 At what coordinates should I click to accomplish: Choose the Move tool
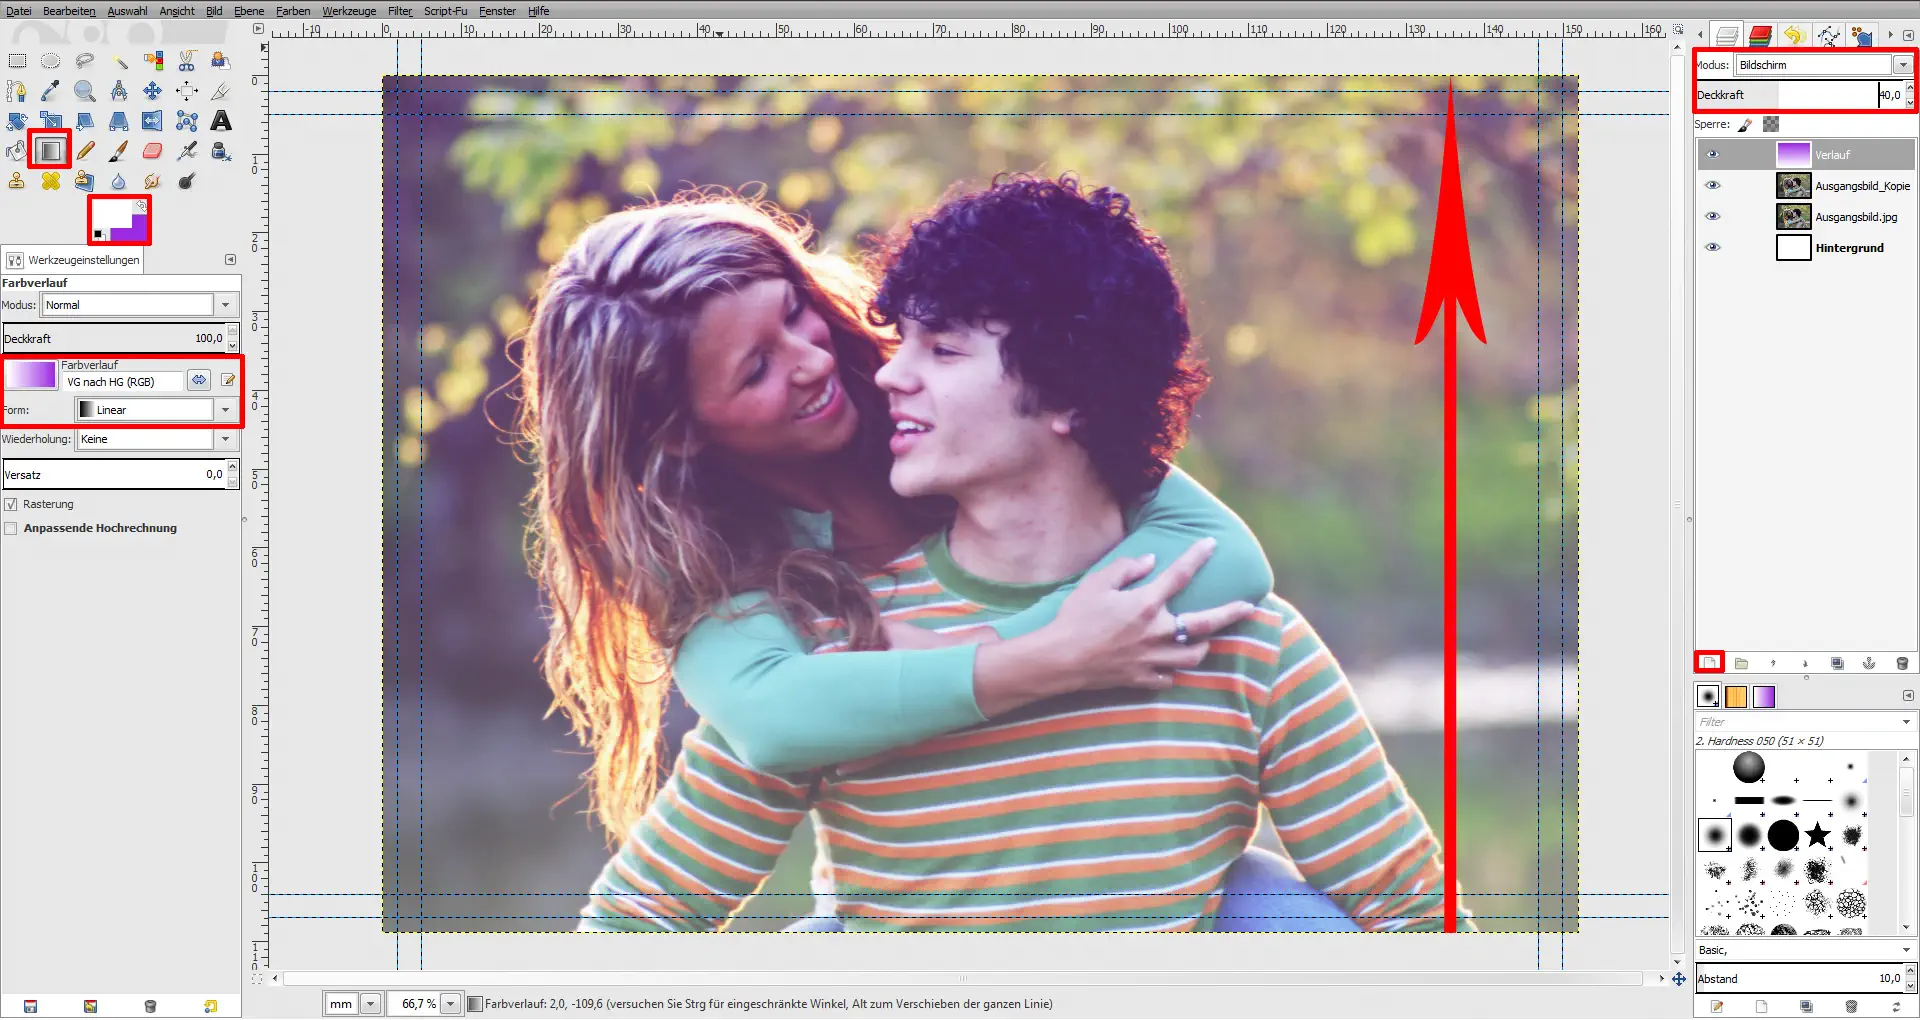pos(152,91)
